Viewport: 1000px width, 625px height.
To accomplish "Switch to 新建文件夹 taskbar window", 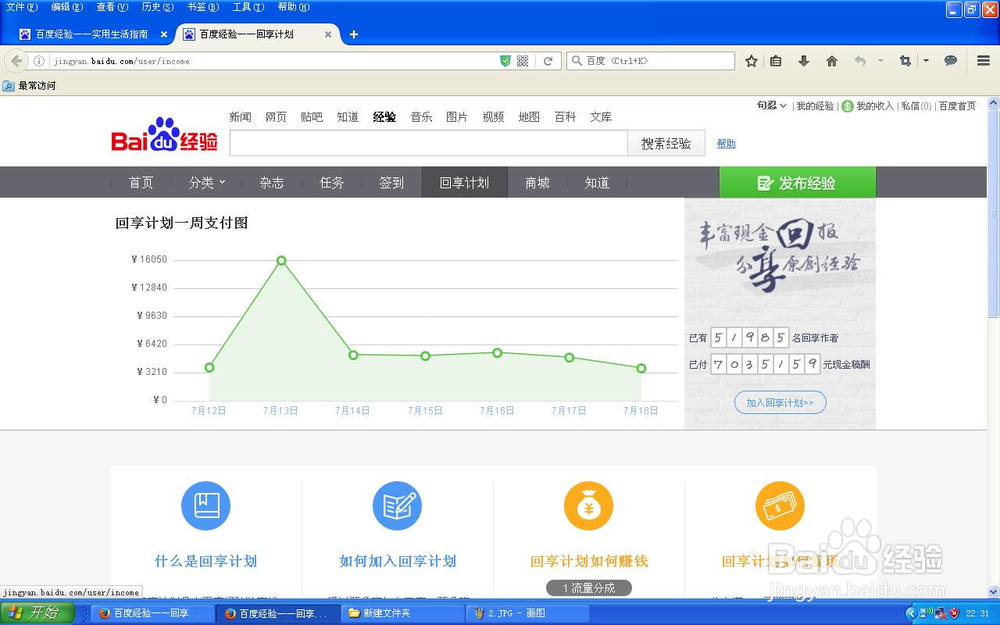I will coord(402,614).
